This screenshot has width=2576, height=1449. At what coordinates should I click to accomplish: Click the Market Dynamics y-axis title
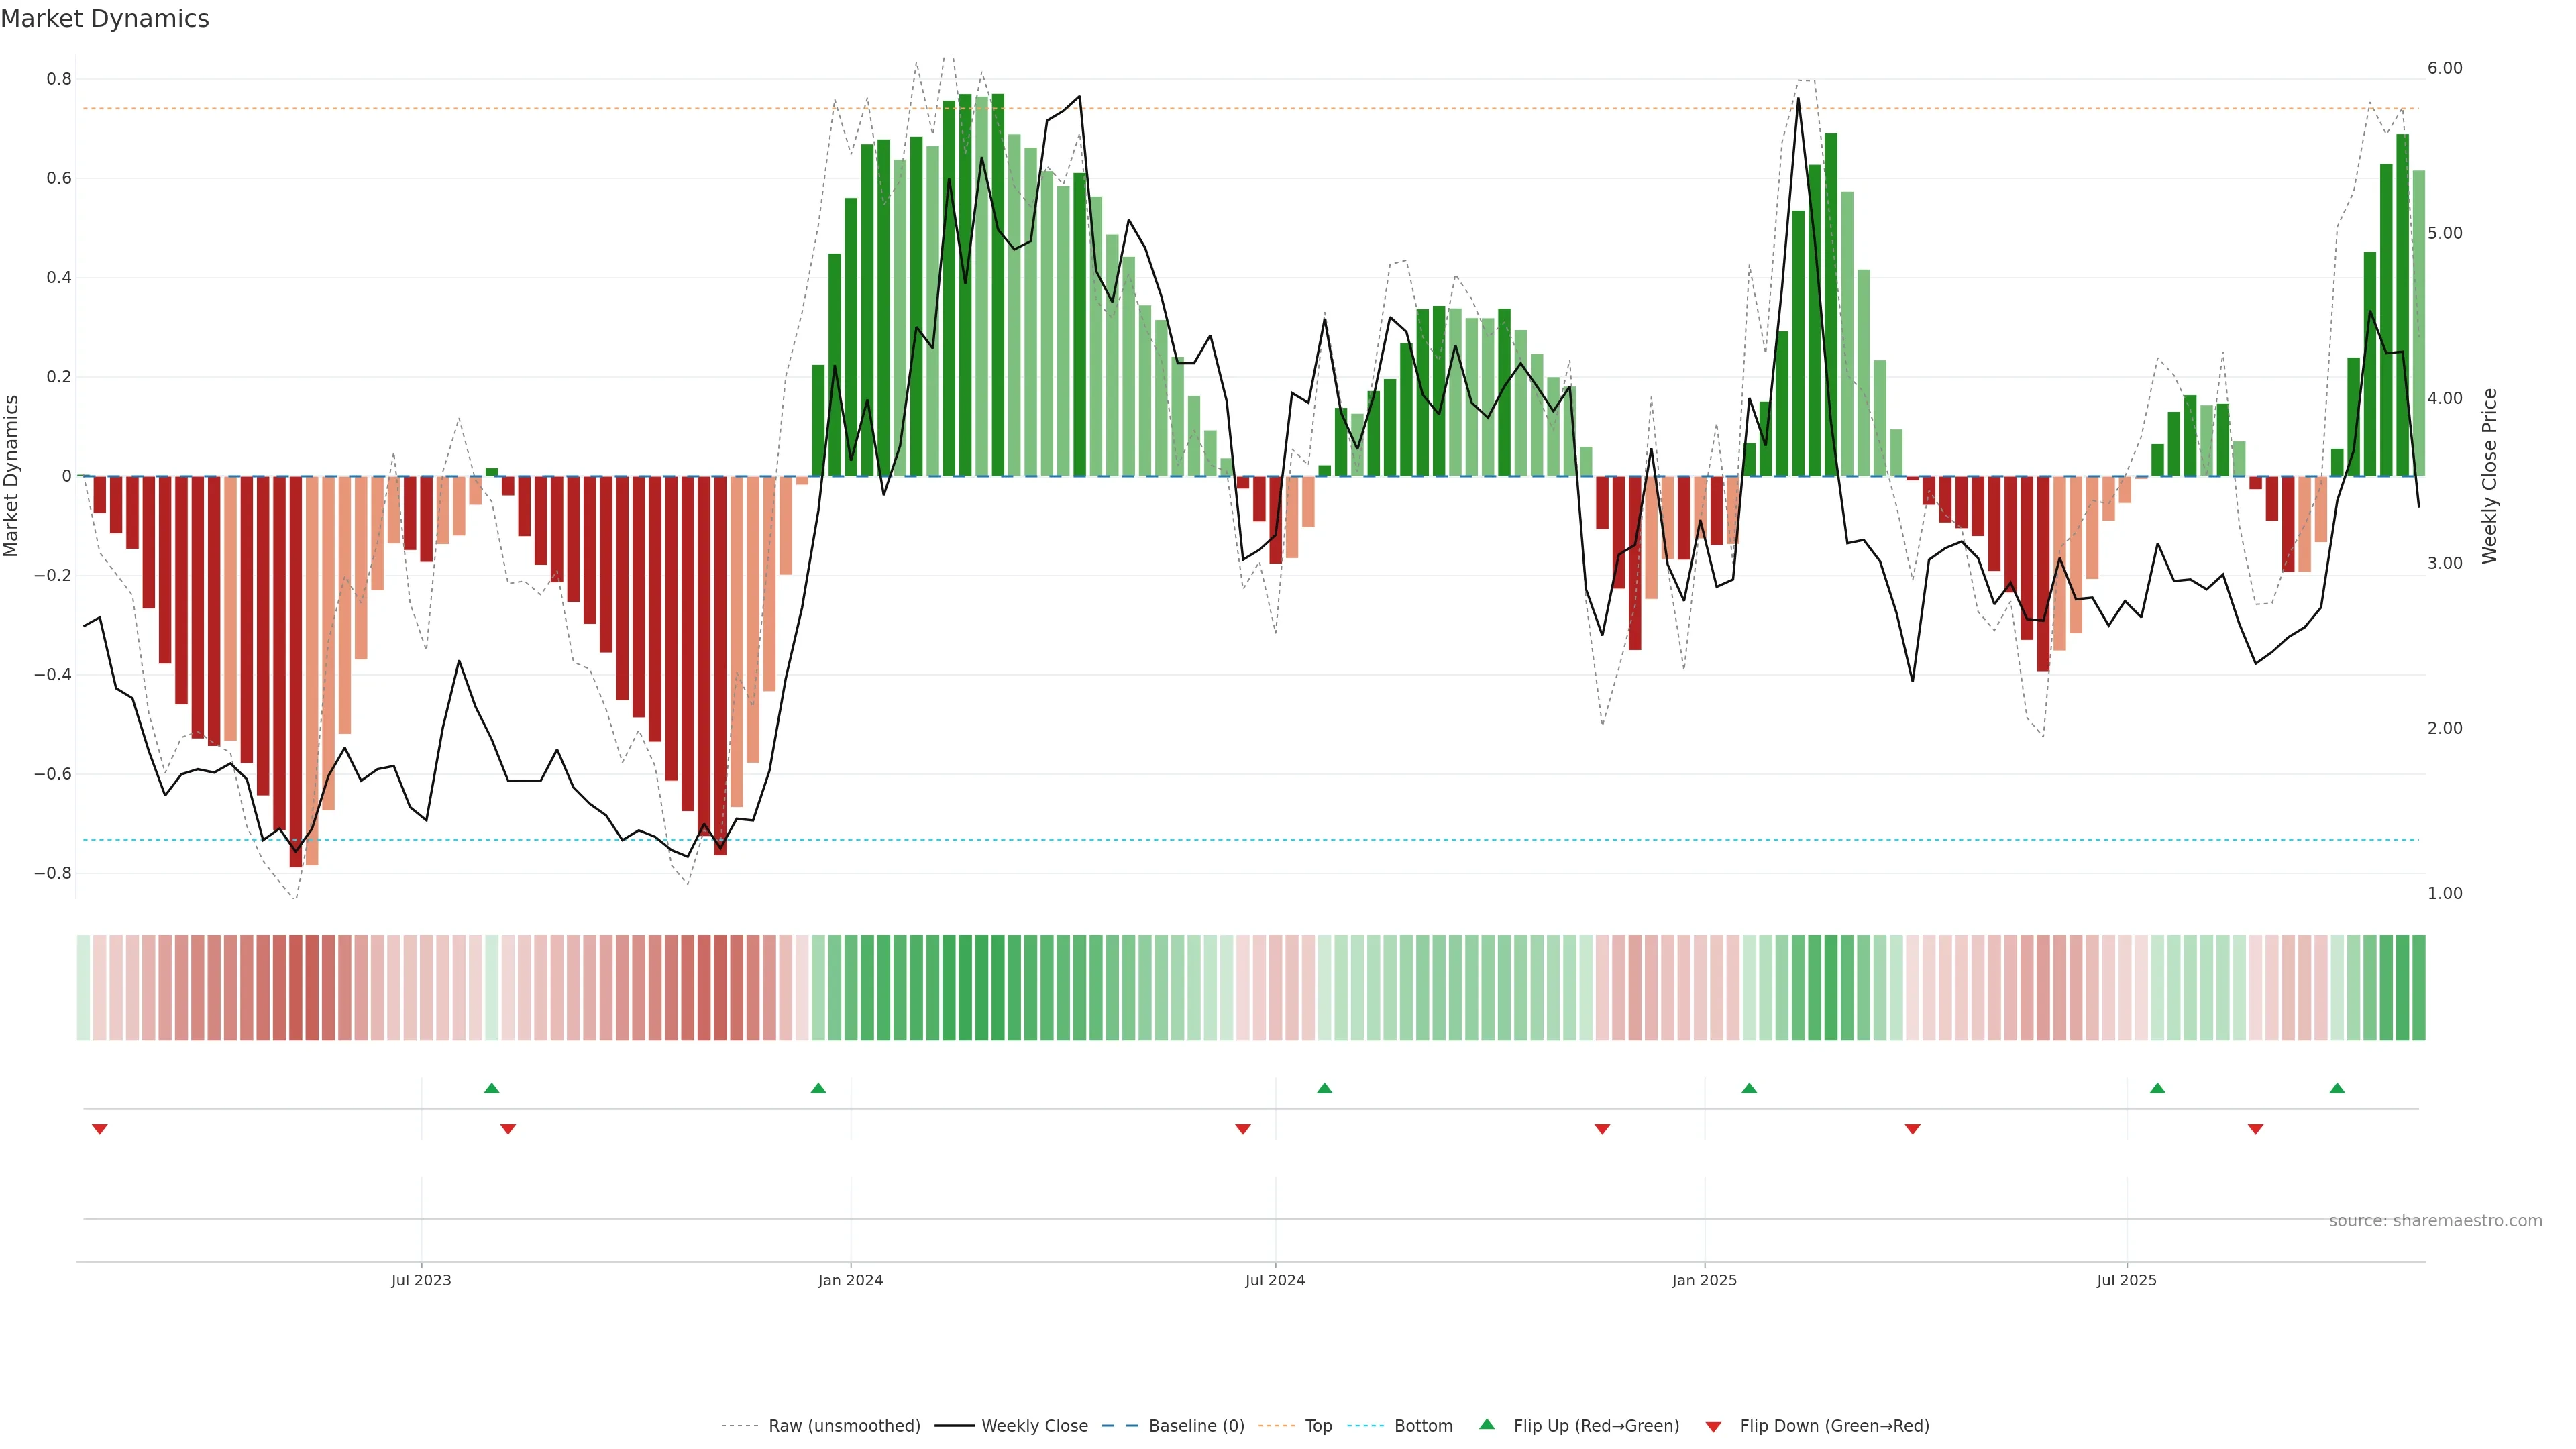(12, 476)
